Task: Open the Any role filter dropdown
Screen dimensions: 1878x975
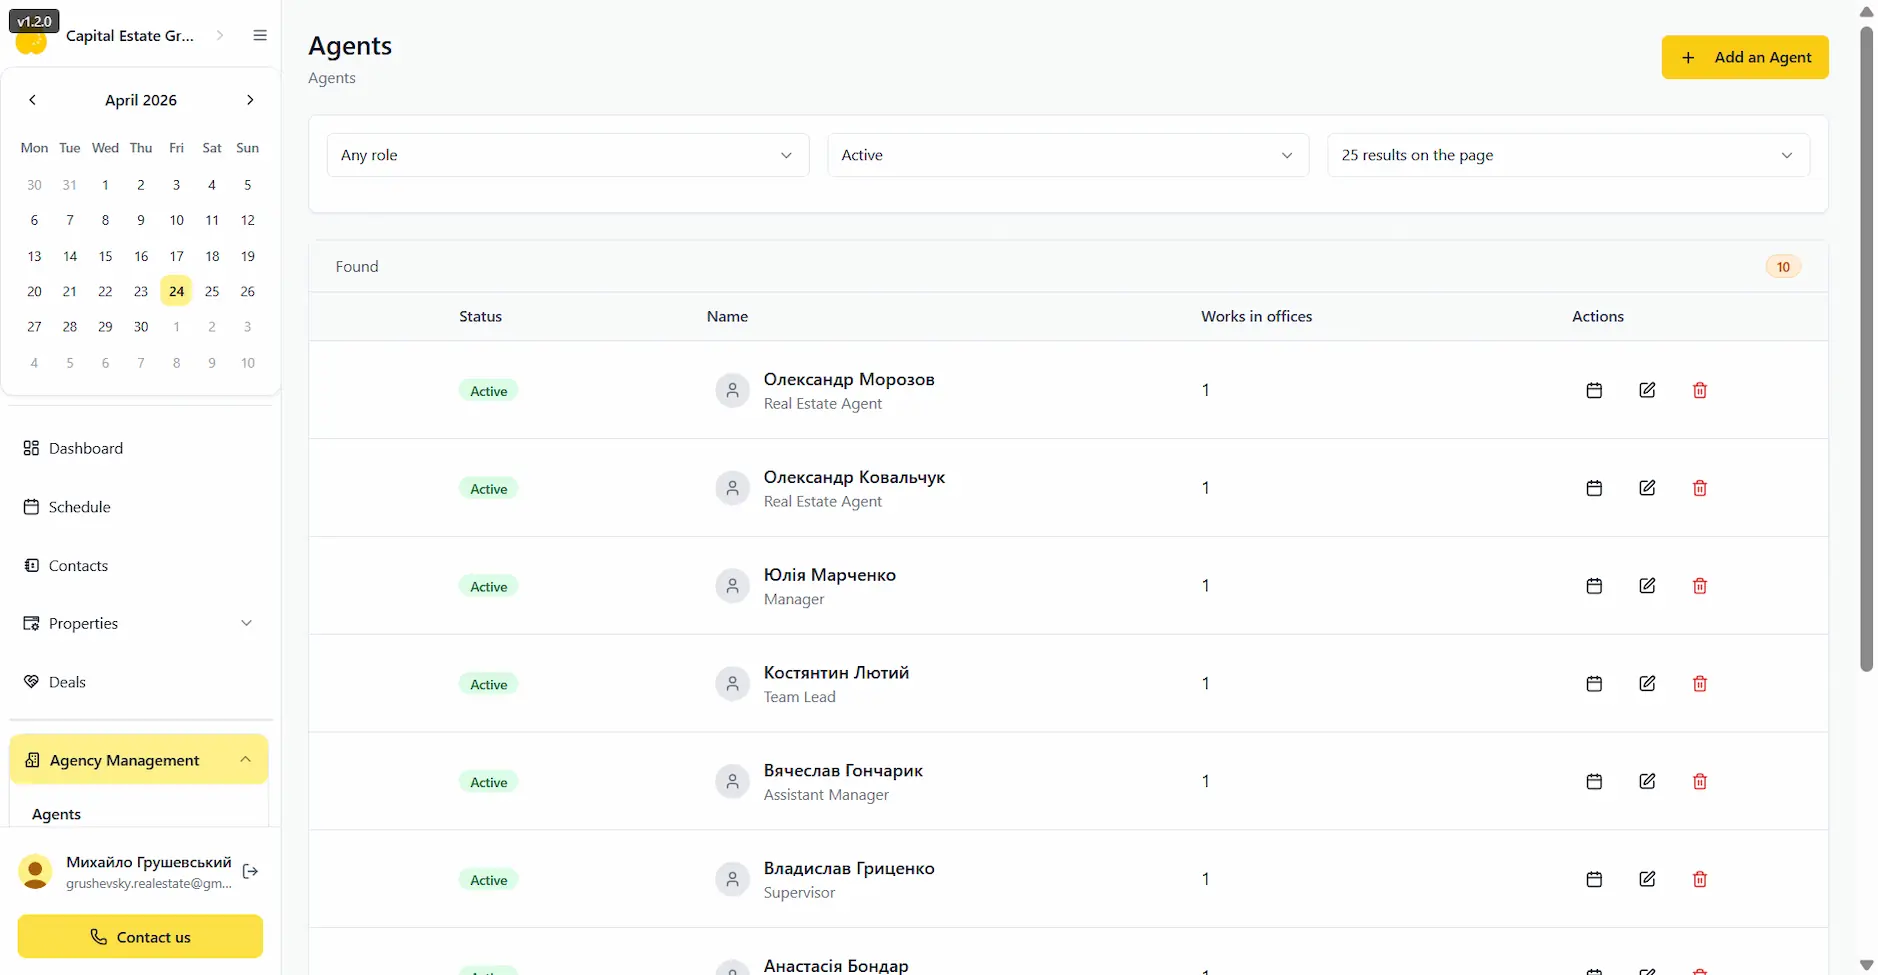Action: pyautogui.click(x=567, y=155)
